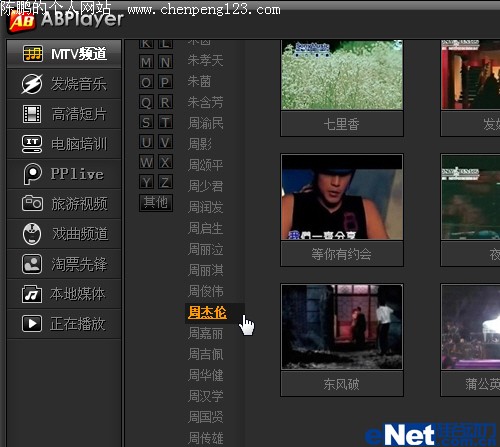Click the 戏曲频道 opera mask icon
500x447 pixels.
click(x=32, y=234)
